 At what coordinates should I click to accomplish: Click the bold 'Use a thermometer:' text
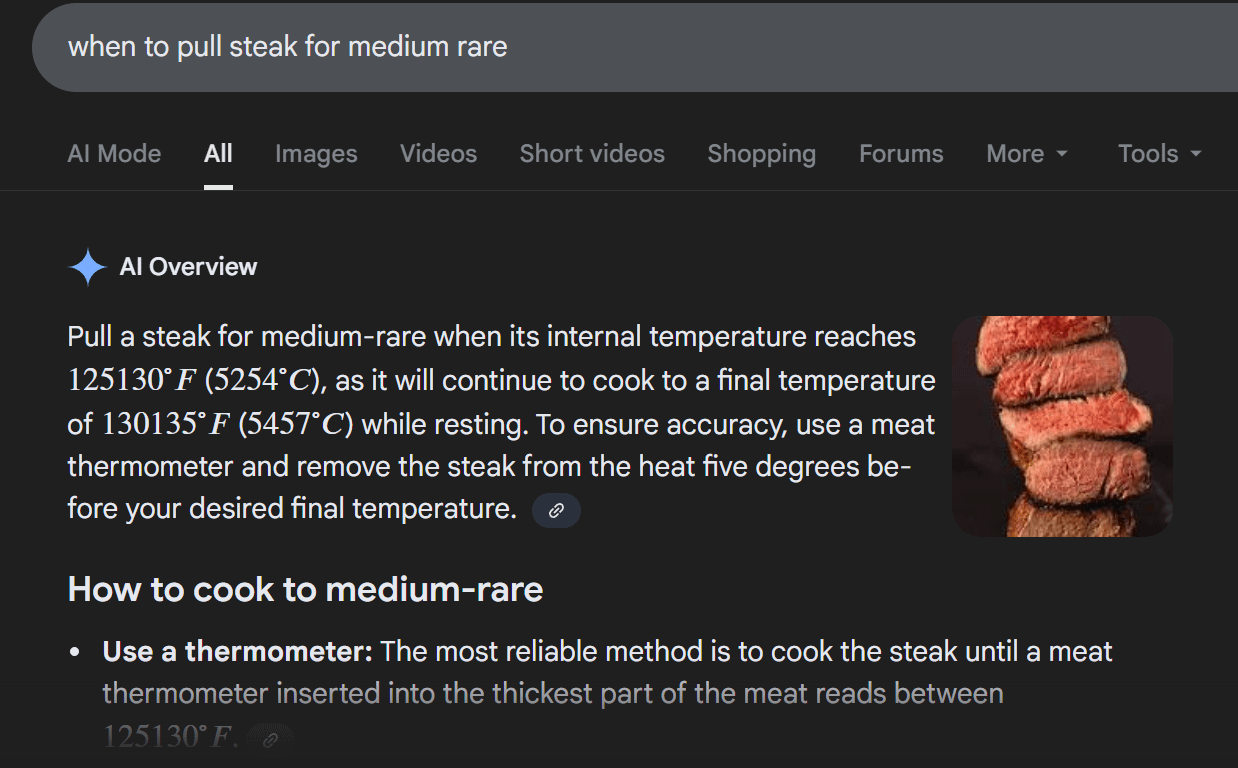[238, 652]
